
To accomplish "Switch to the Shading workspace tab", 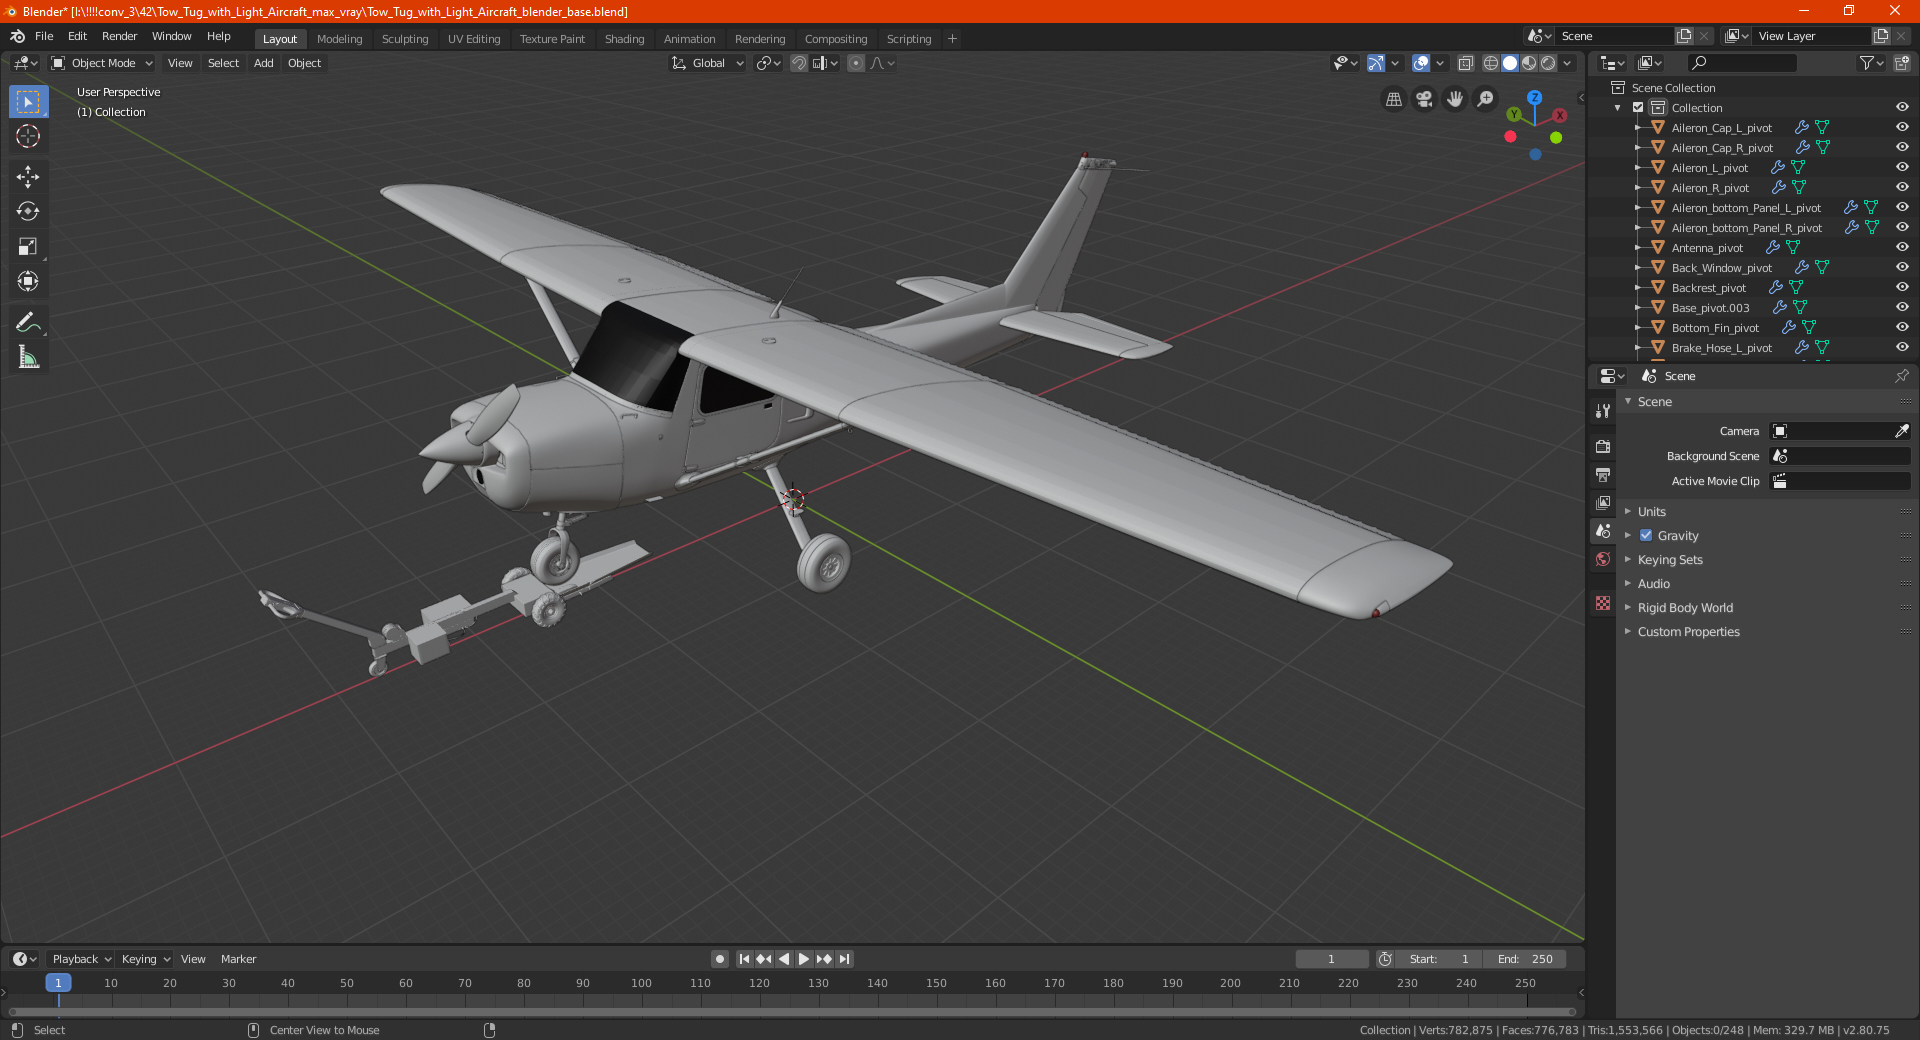I will tap(624, 39).
